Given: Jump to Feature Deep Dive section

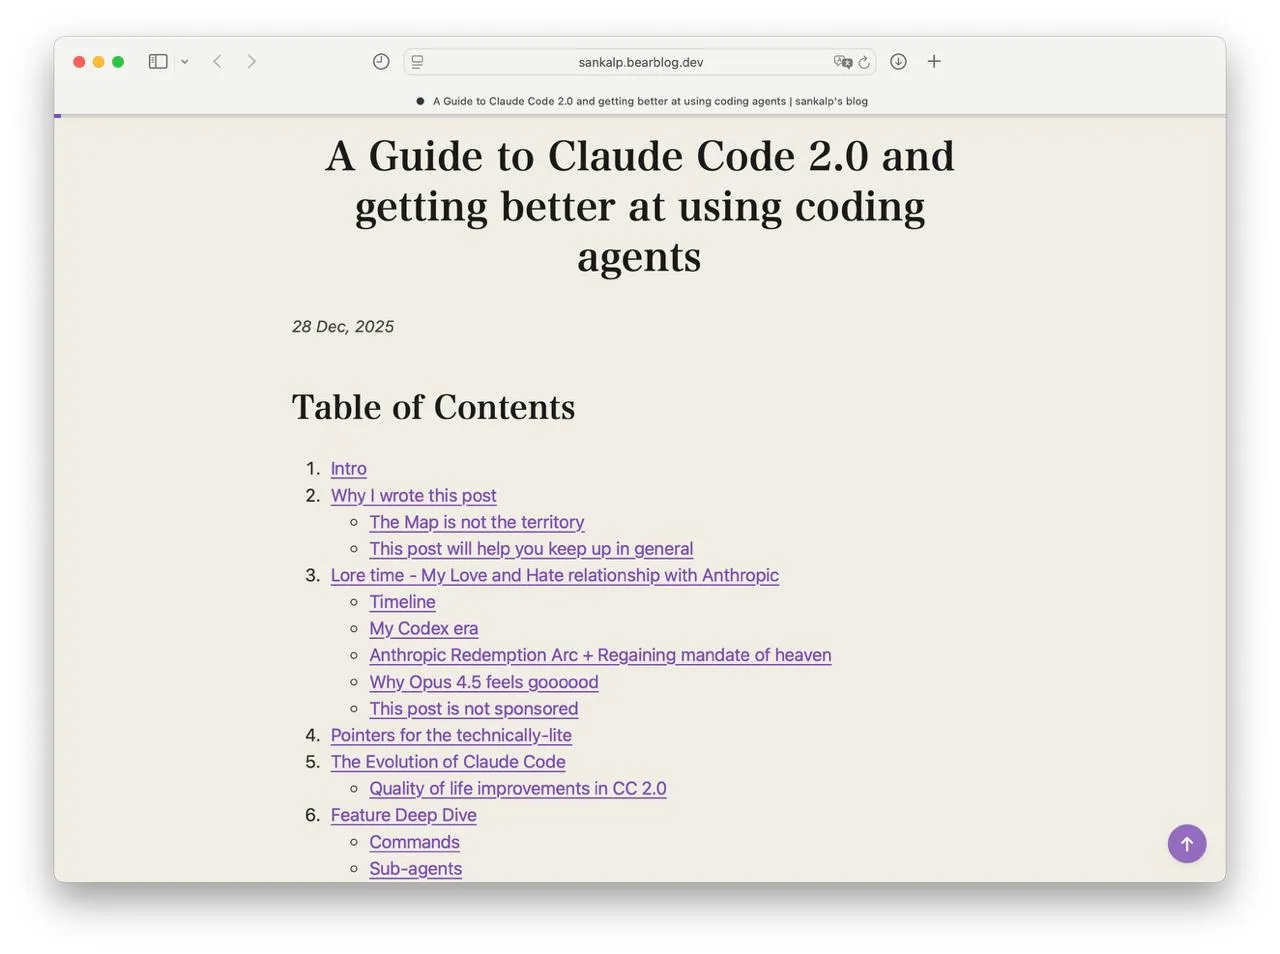Looking at the screenshot, I should (403, 815).
